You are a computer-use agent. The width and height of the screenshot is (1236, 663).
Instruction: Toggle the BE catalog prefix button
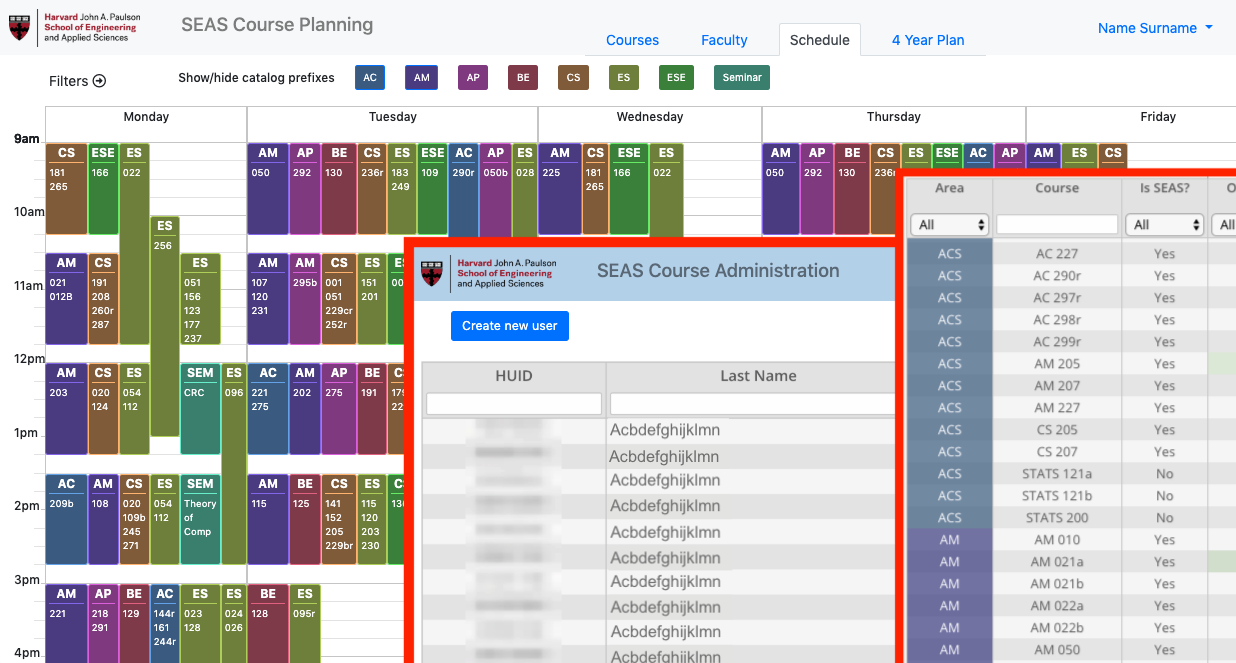tap(523, 77)
